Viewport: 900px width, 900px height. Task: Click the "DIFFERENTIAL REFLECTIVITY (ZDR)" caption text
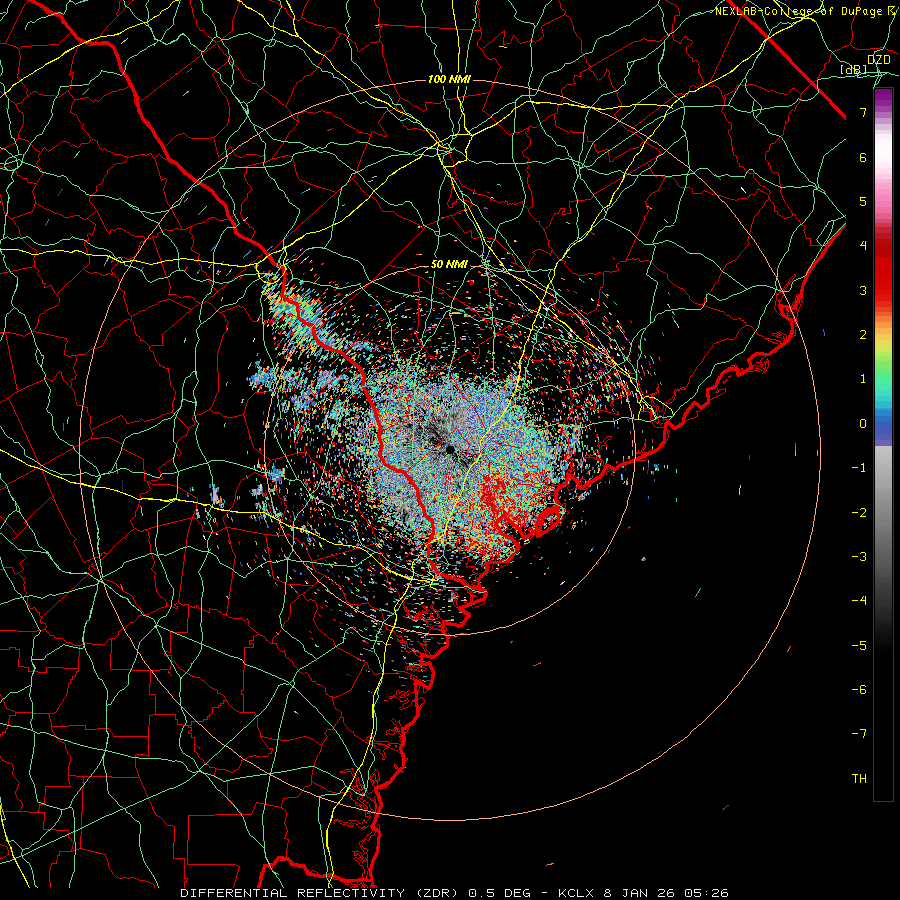321,893
